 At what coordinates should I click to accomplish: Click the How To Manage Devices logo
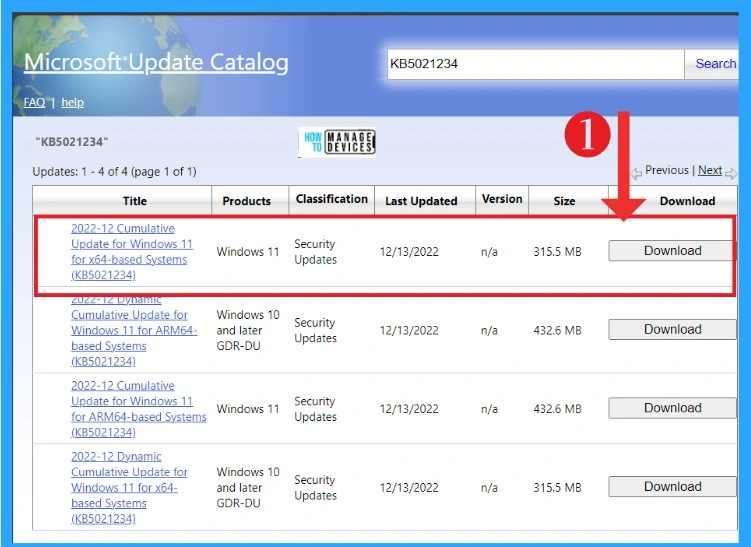click(337, 142)
